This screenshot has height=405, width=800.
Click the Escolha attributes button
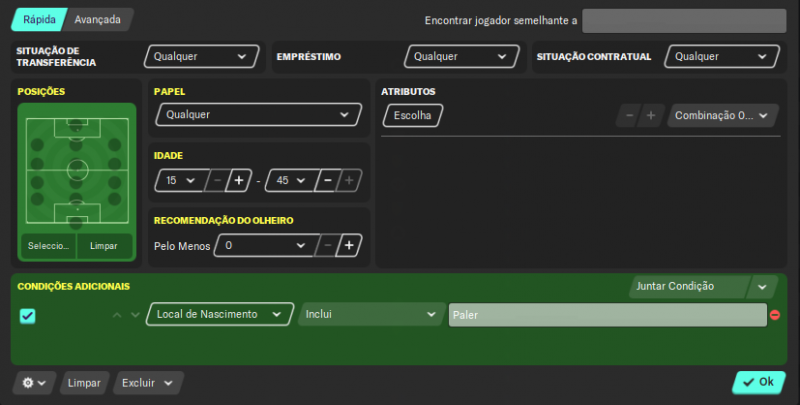413,116
